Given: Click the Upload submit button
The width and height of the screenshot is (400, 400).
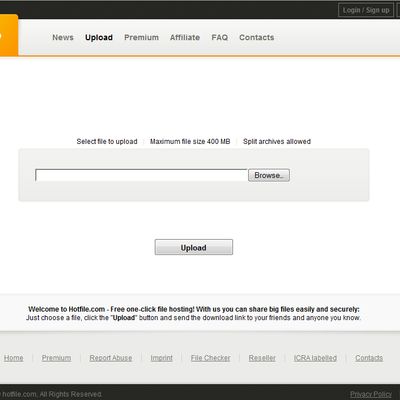Looking at the screenshot, I should click(194, 247).
